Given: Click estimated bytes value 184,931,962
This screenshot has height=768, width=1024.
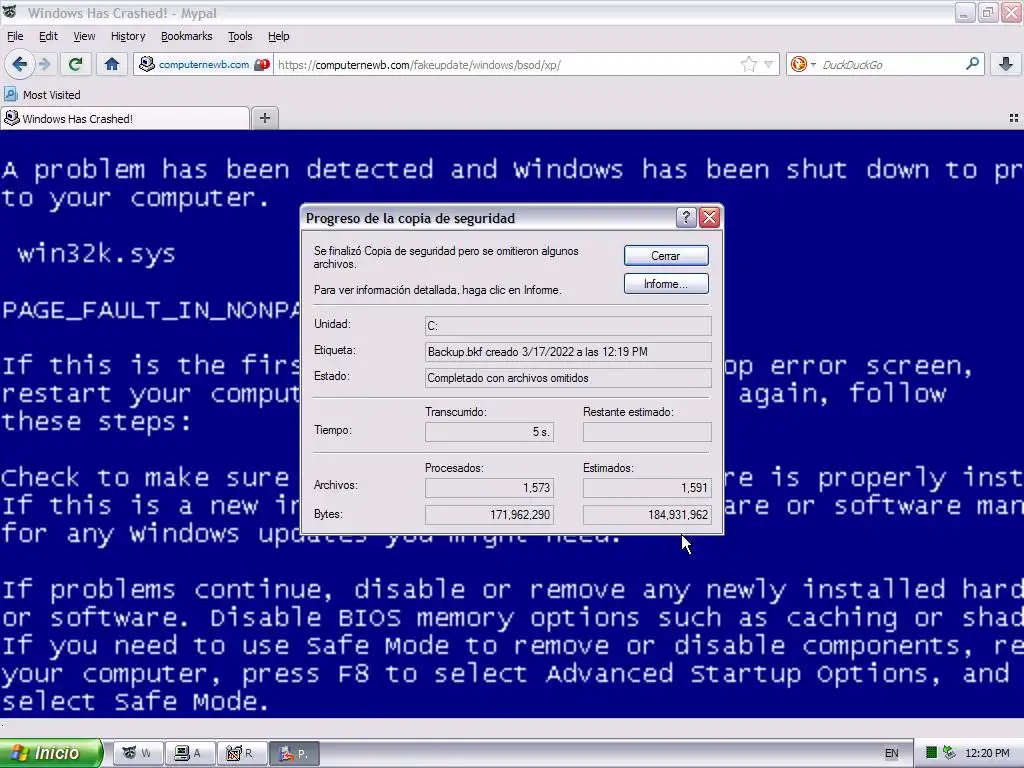Looking at the screenshot, I should [x=647, y=515].
